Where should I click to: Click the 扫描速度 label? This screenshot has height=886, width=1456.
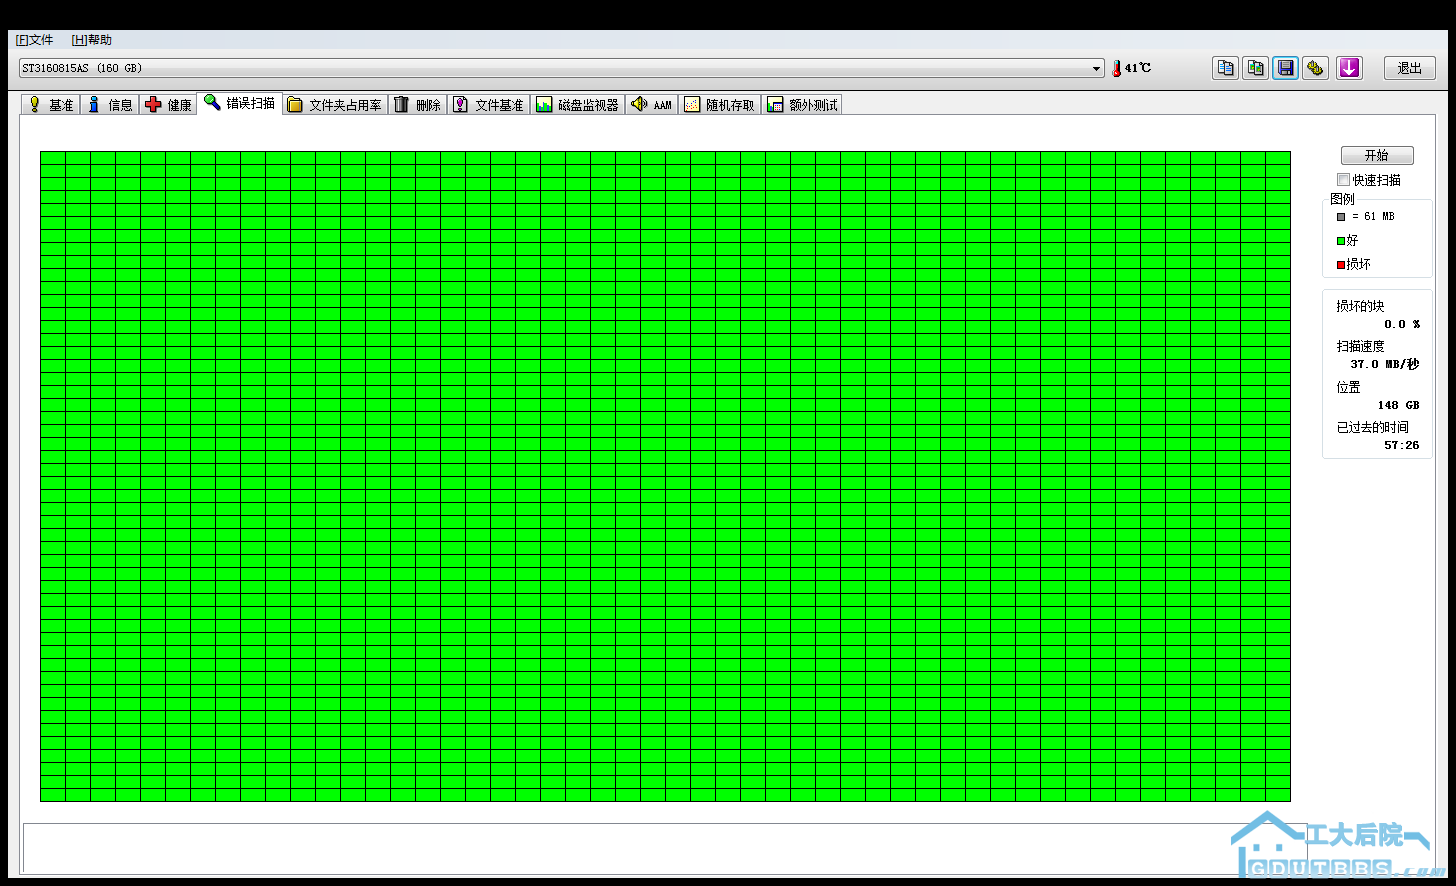tap(1360, 346)
